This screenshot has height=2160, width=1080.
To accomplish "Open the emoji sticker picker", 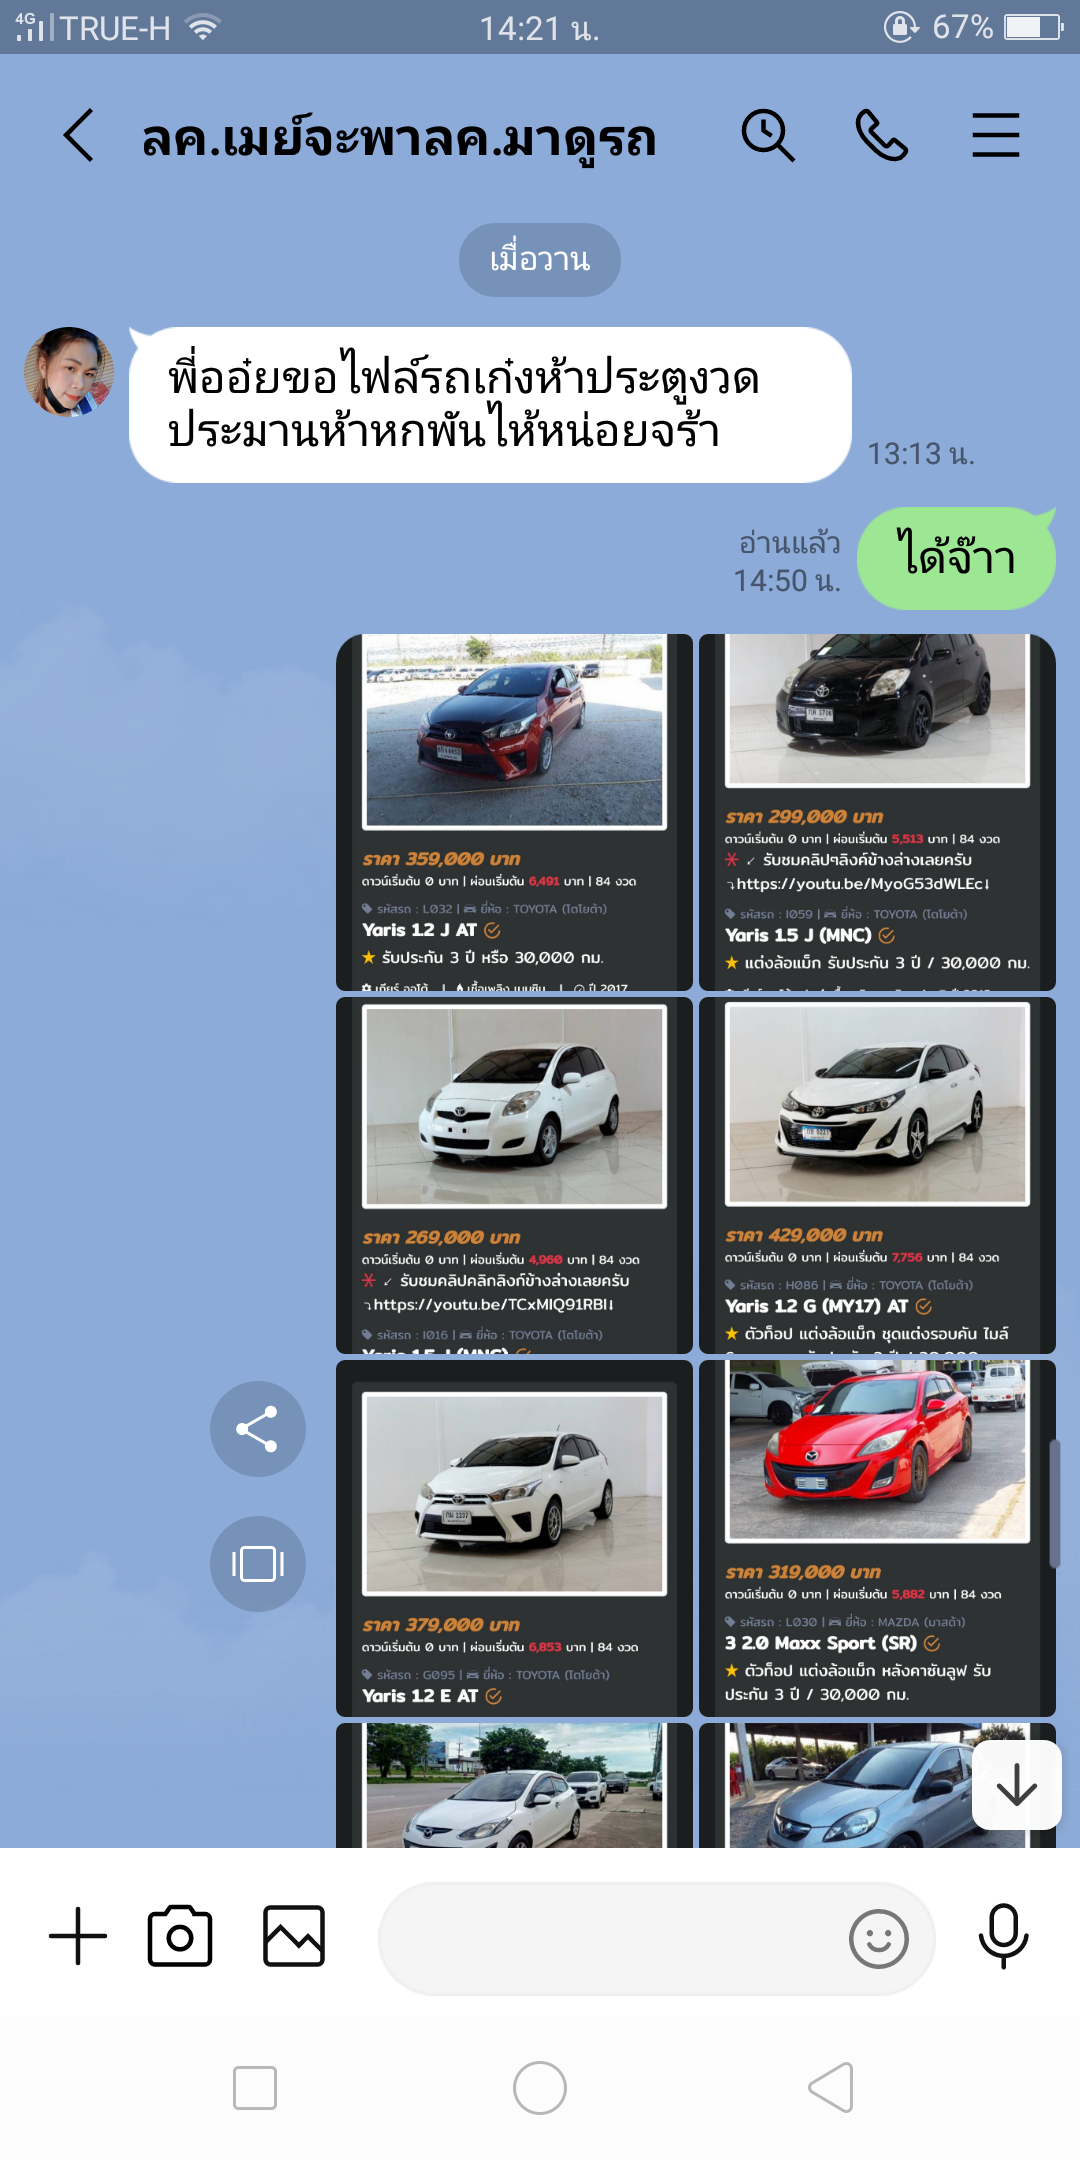I will click(879, 1939).
